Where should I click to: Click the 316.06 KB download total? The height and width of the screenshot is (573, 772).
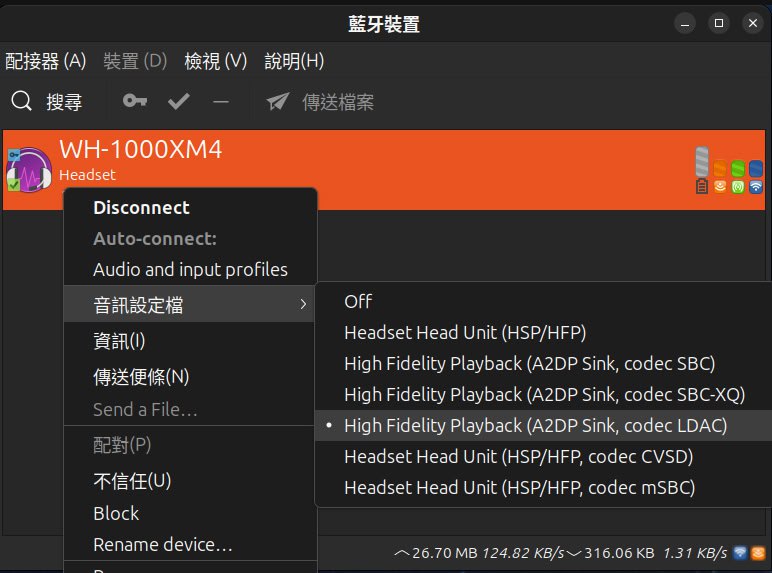pyautogui.click(x=619, y=553)
